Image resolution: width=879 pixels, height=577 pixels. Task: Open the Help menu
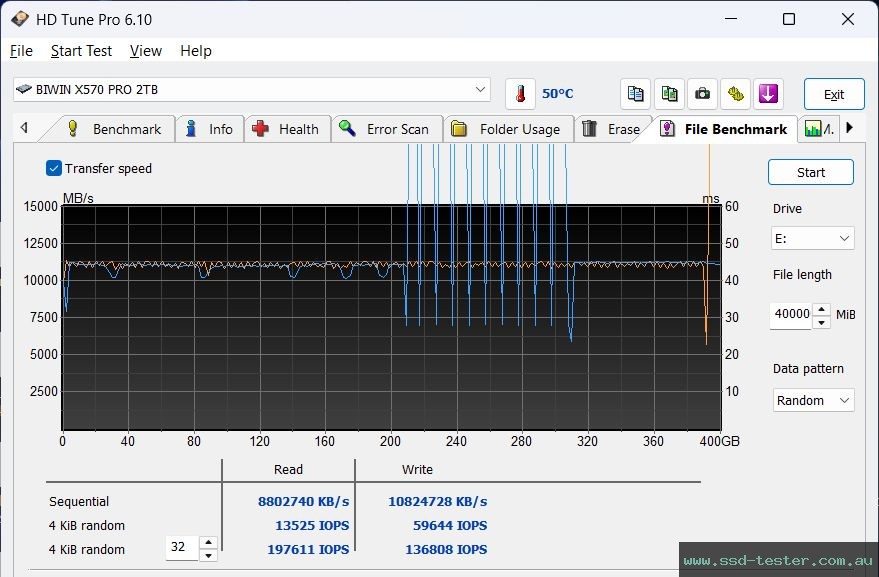[x=196, y=51]
